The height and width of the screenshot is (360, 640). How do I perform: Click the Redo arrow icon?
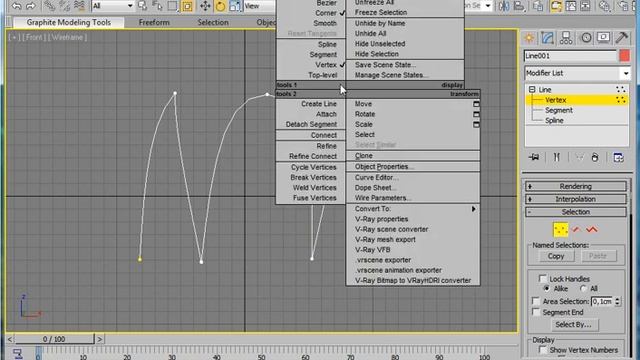tap(31, 6)
